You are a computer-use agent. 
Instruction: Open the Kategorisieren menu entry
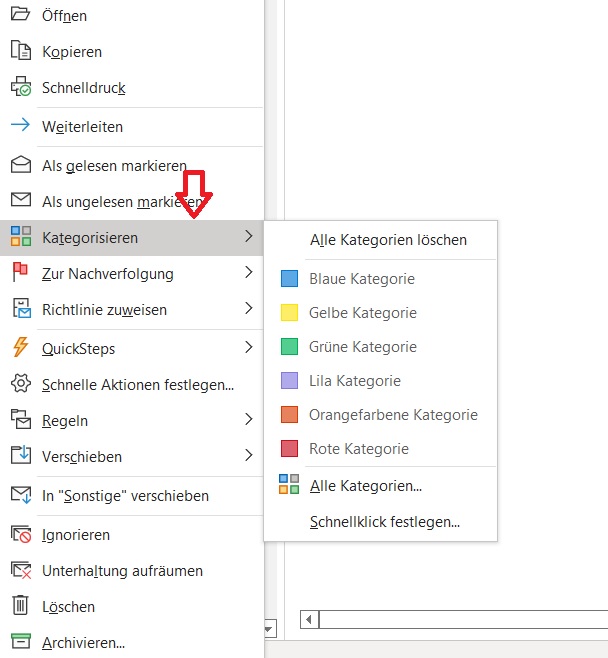point(132,238)
